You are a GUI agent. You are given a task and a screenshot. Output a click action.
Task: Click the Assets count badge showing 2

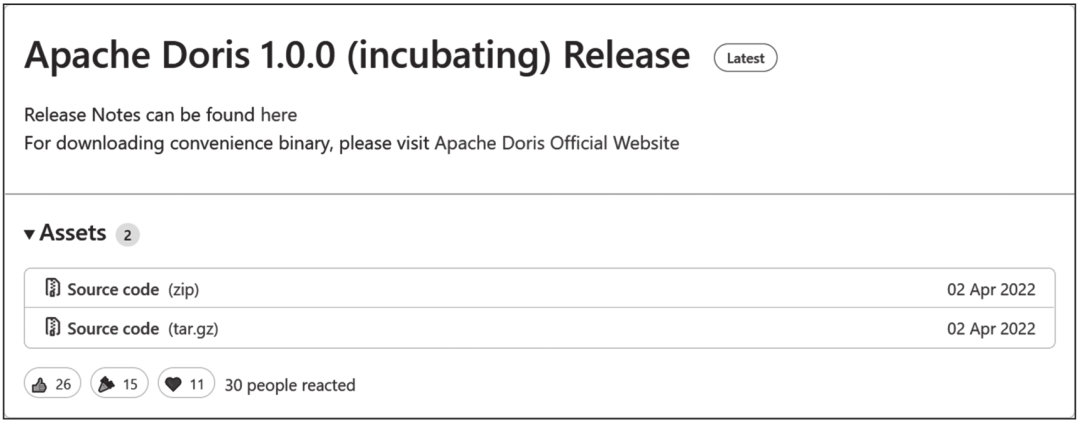pyautogui.click(x=127, y=235)
